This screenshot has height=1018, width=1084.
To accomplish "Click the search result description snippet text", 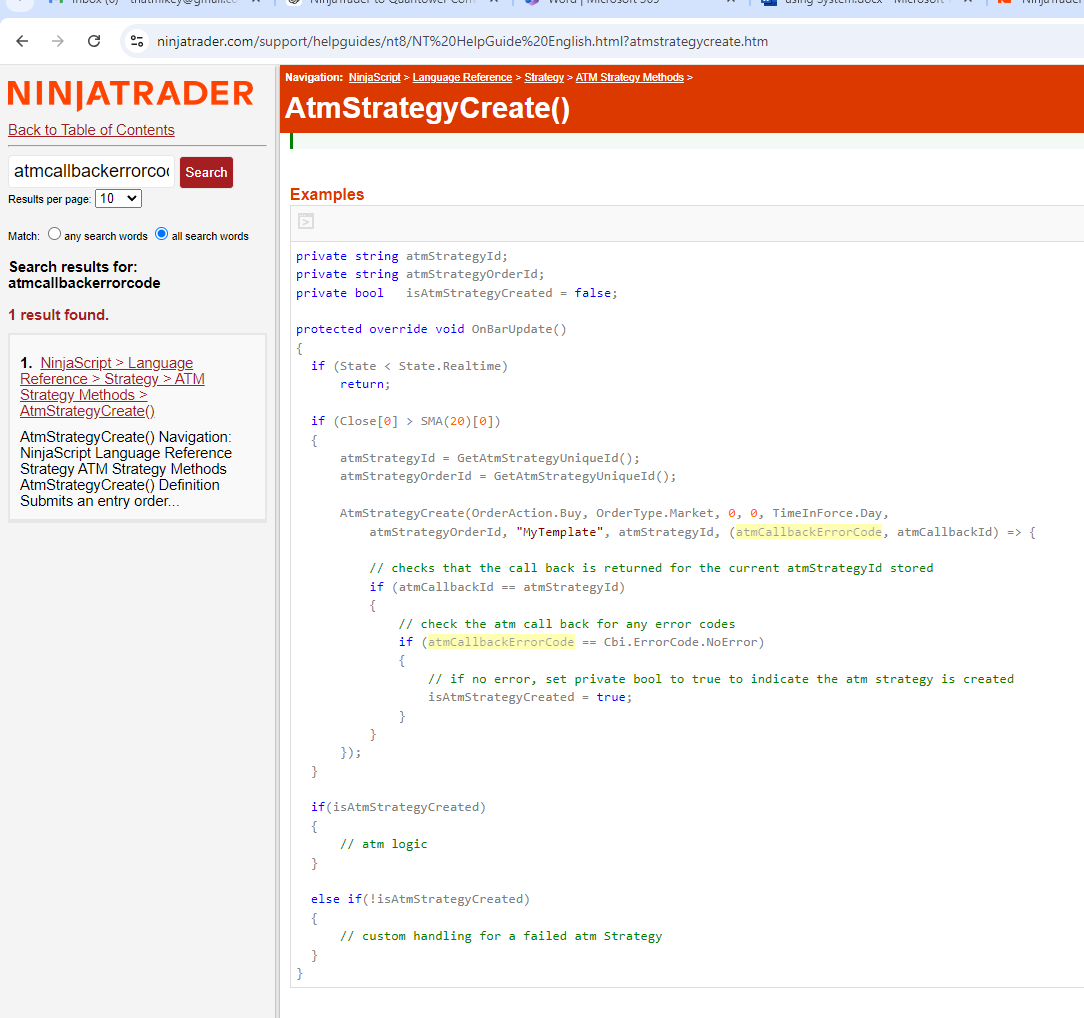I will pyautogui.click(x=126, y=469).
